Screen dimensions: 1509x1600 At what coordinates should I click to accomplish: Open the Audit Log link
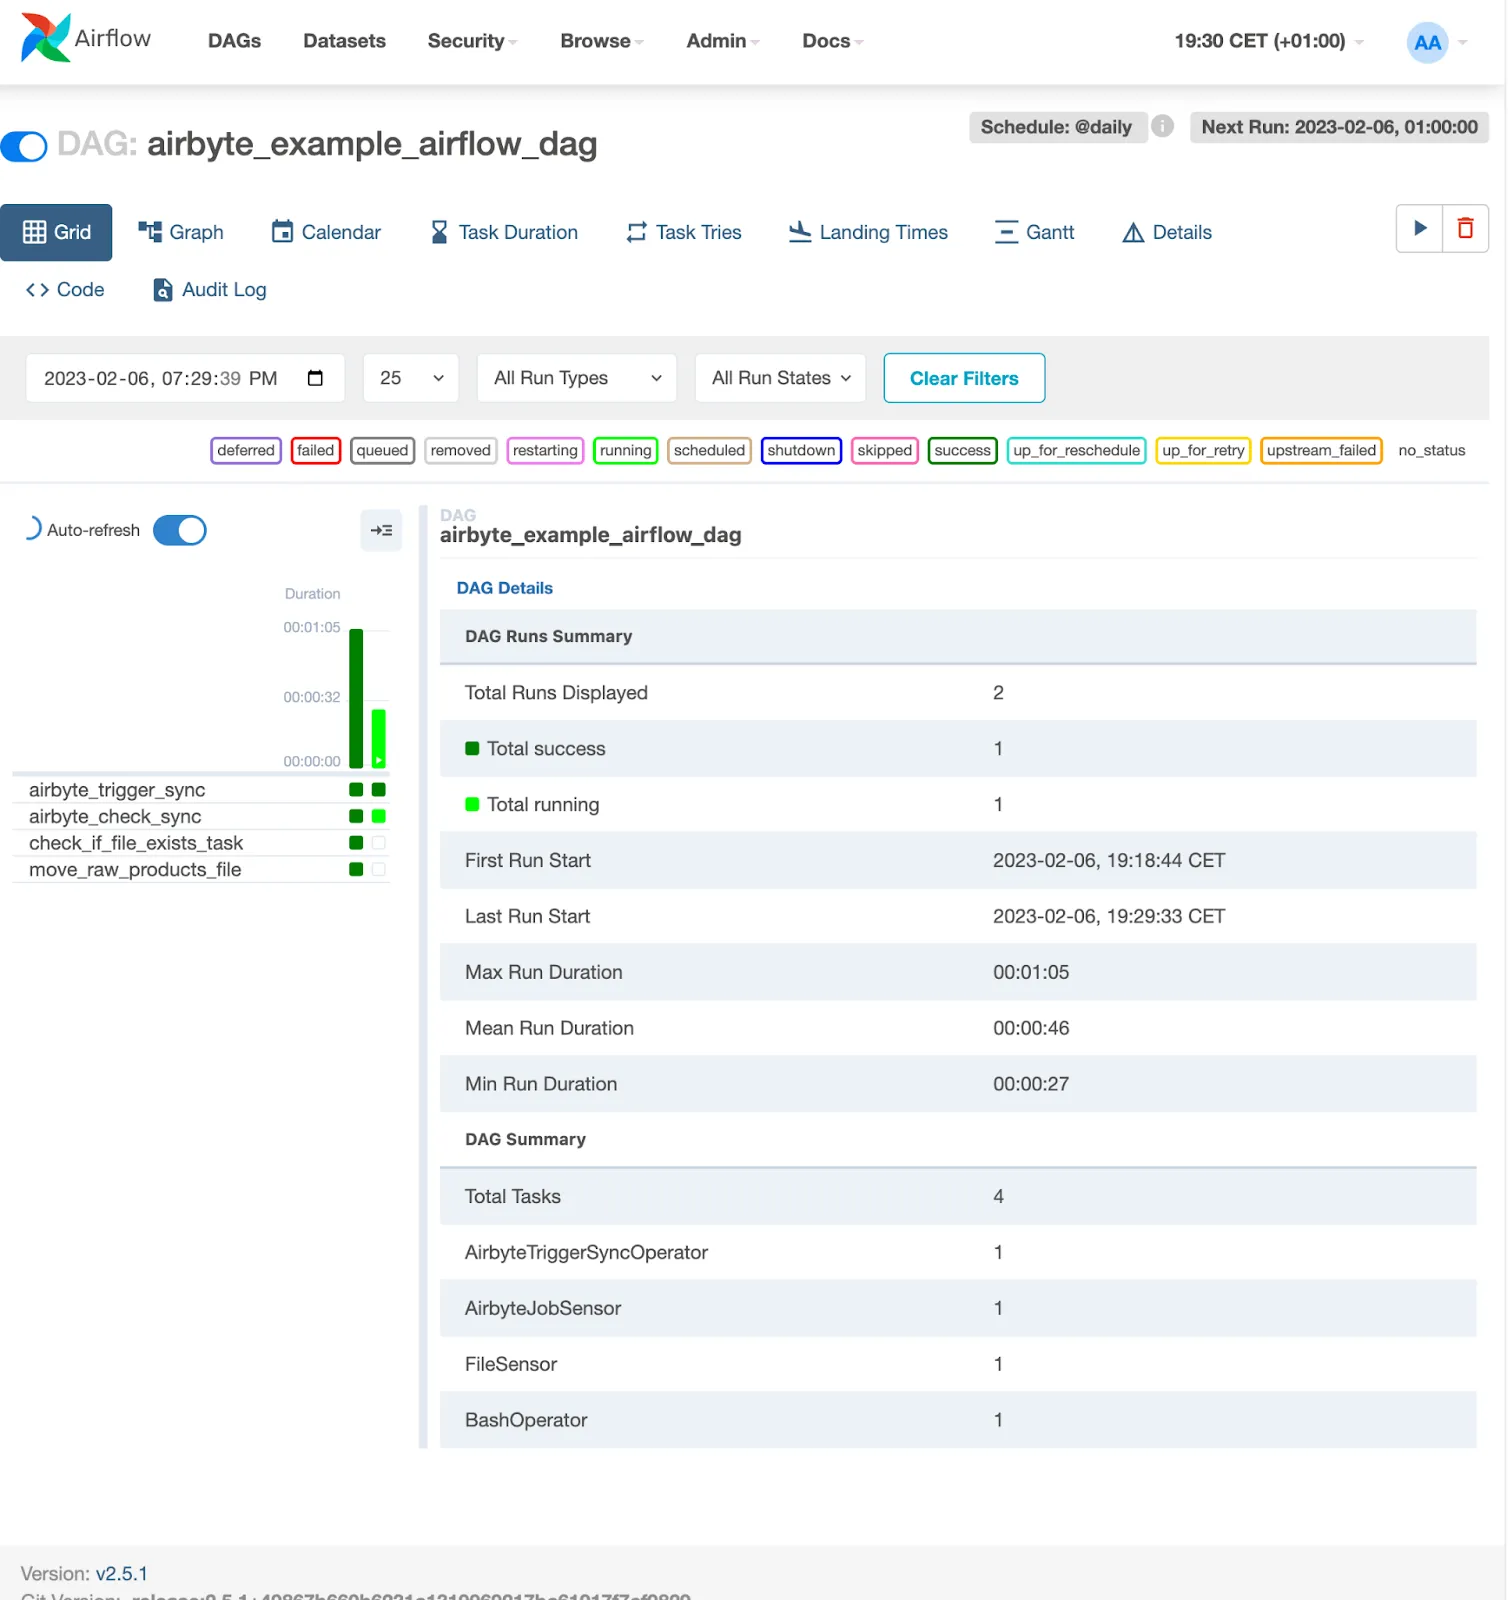[210, 290]
